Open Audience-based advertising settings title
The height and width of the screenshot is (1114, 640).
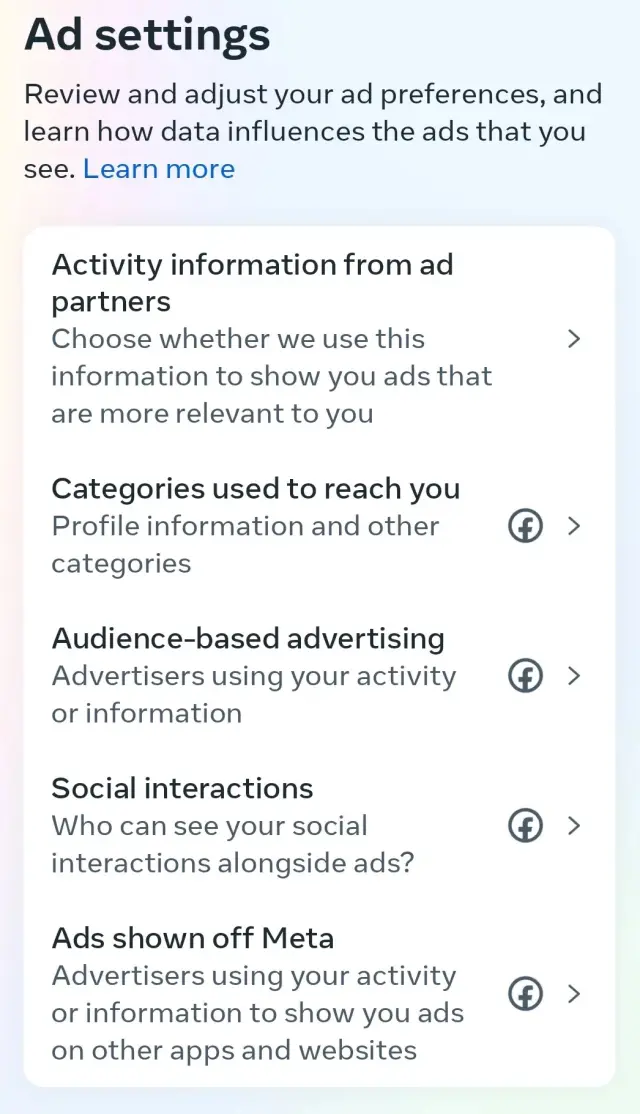coord(248,639)
